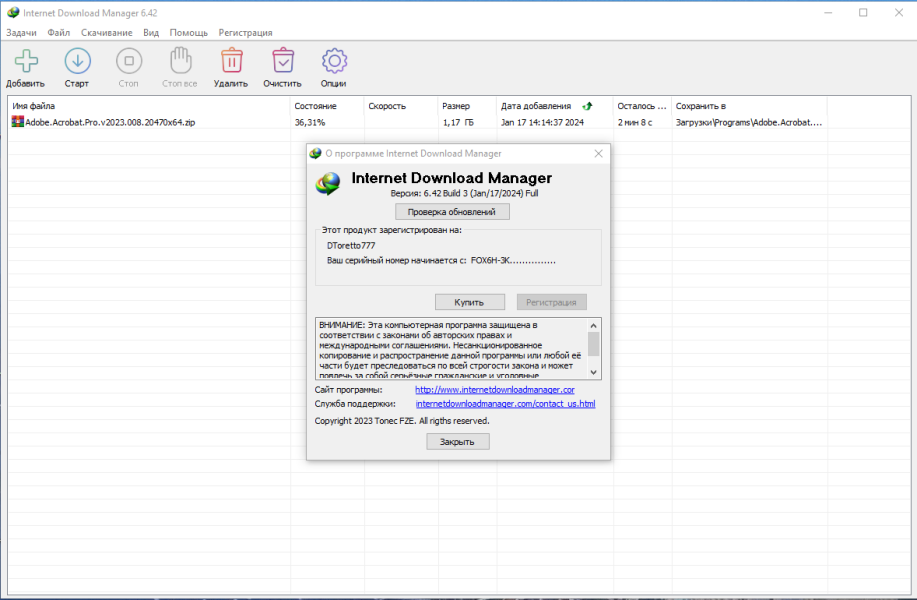Screen dimensions: 917x600
Task: Click the Стоп toolbar icon
Action: point(129,61)
